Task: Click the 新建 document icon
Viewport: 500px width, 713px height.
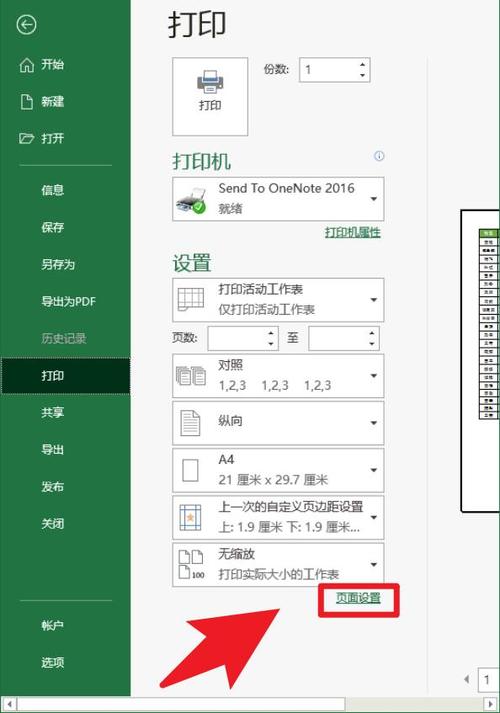Action: (26, 102)
